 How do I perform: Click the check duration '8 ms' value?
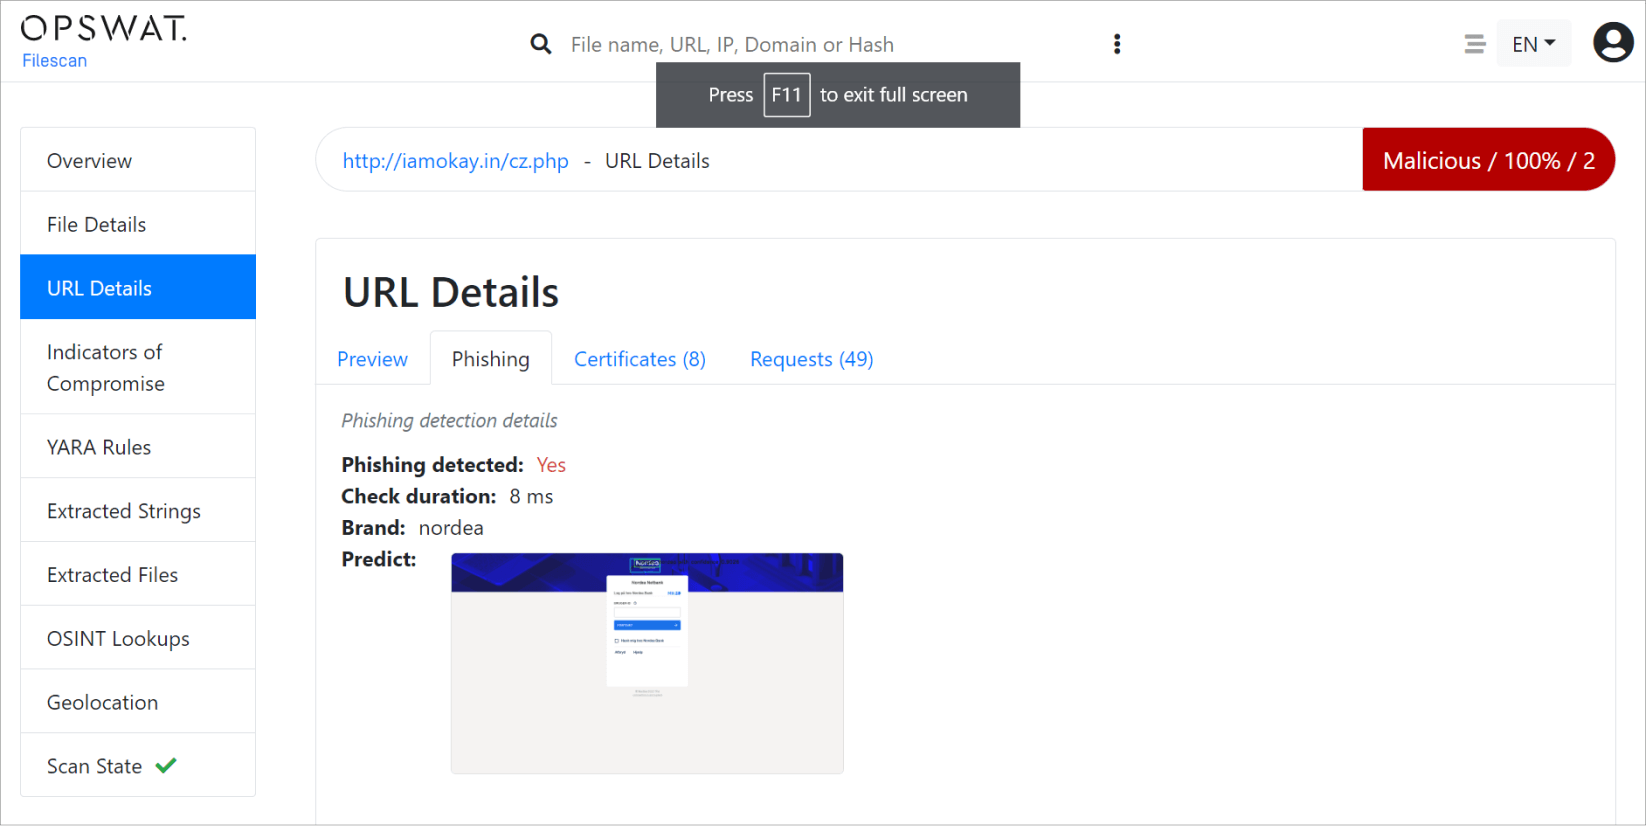point(531,496)
